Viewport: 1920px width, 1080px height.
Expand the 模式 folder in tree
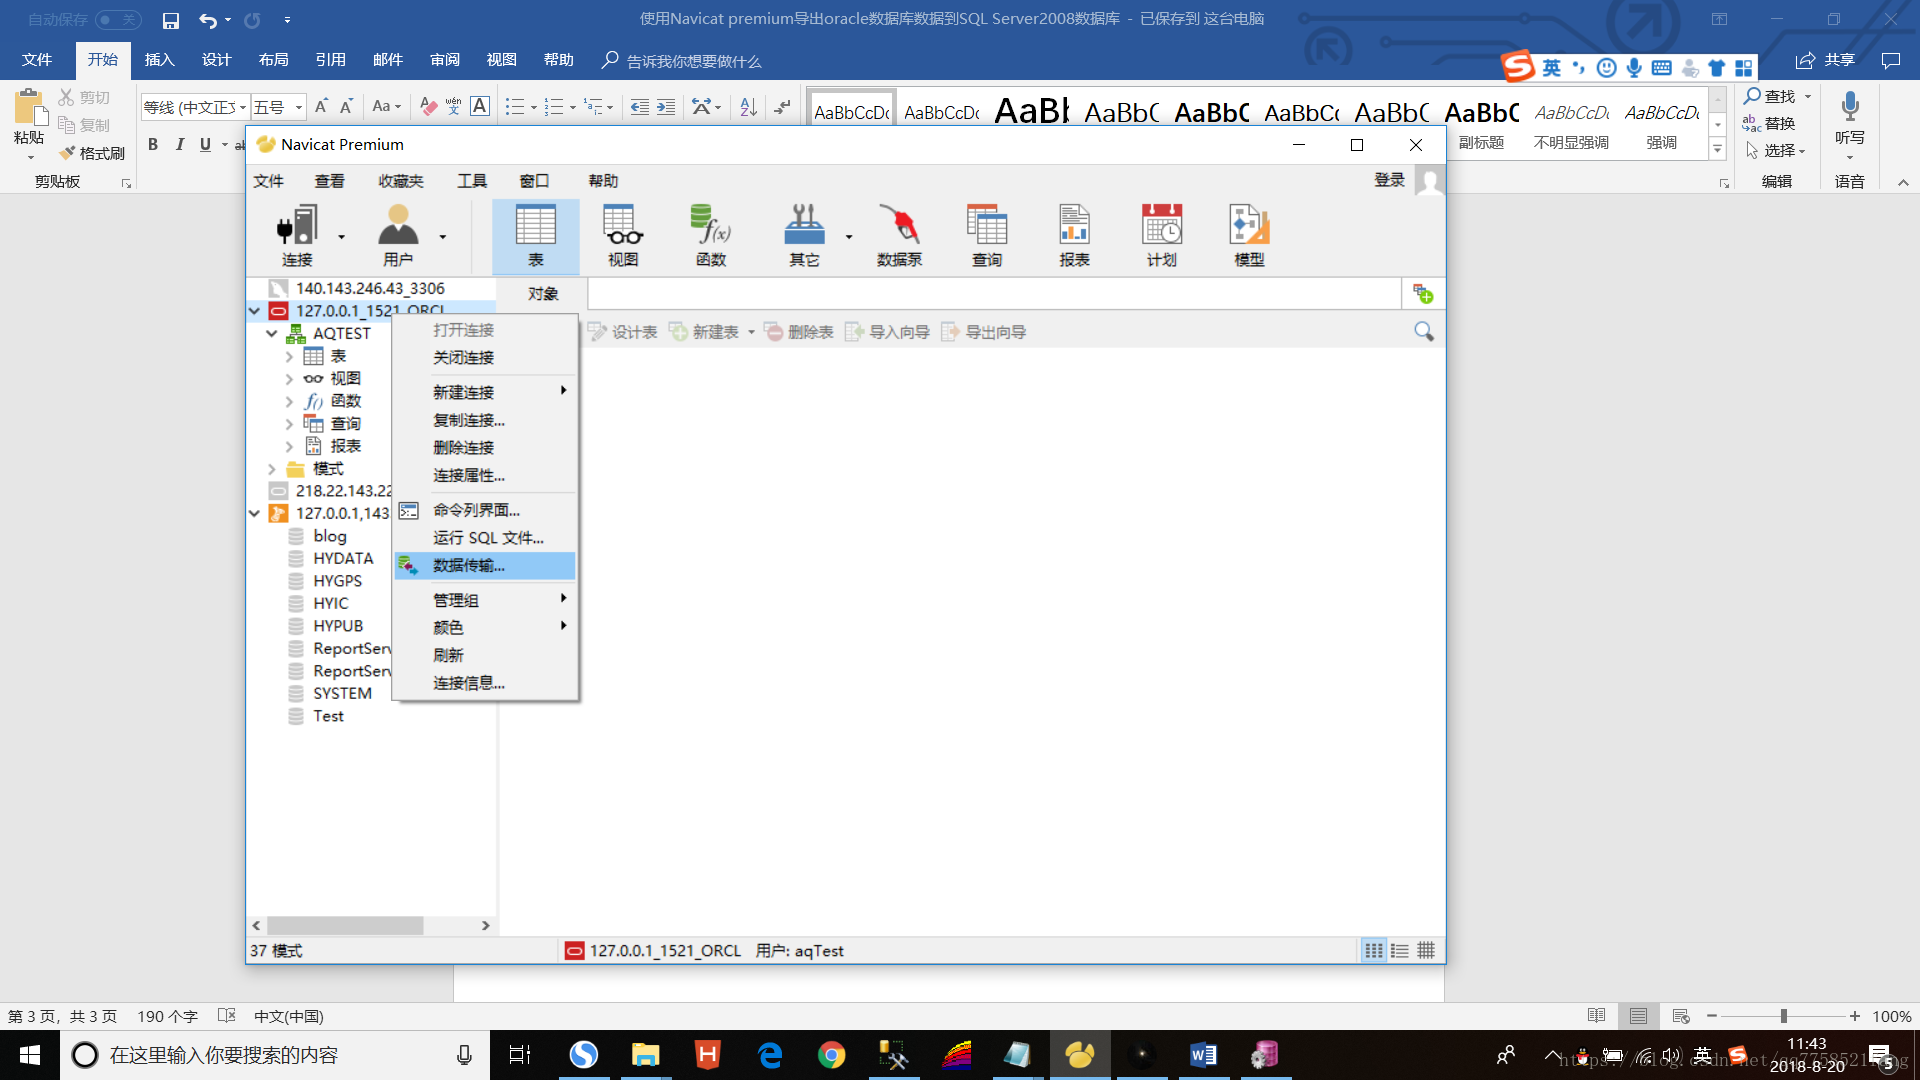(272, 469)
